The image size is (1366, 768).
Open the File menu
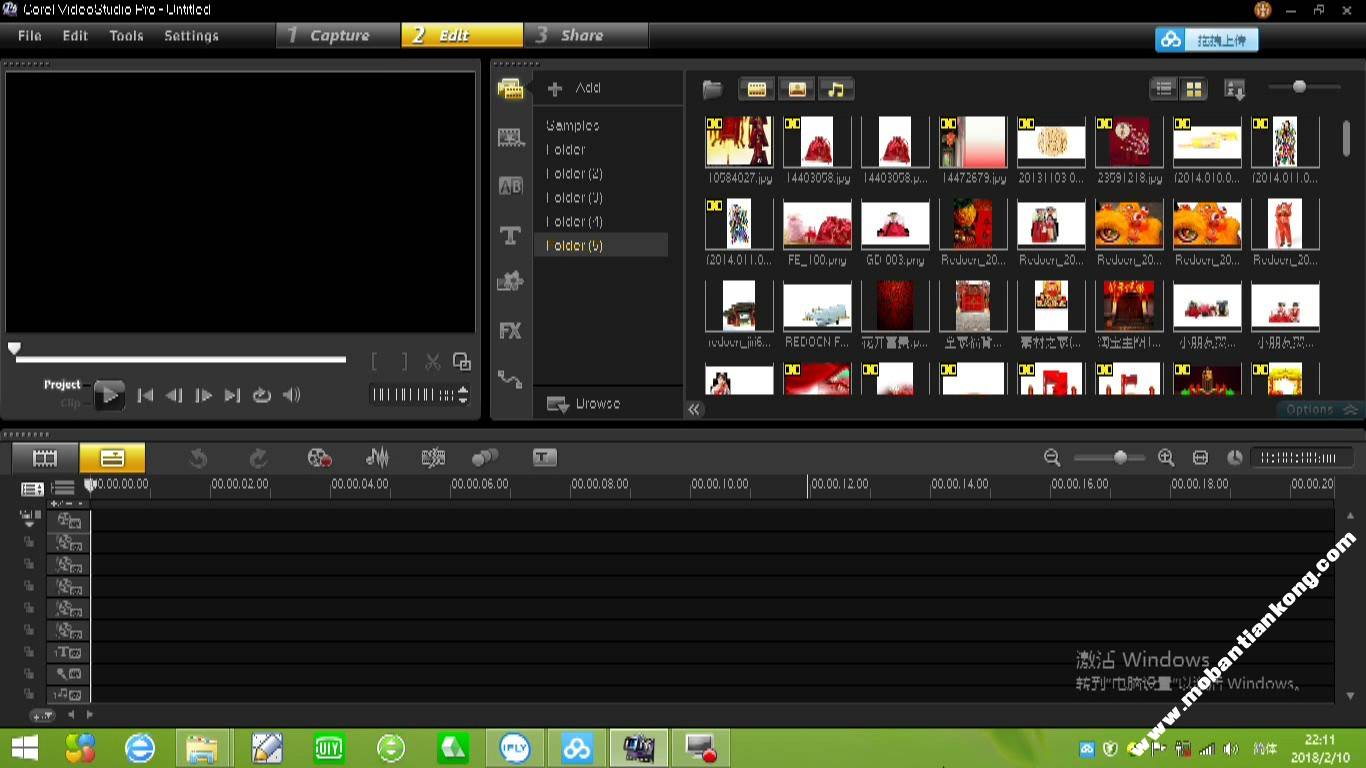point(30,35)
